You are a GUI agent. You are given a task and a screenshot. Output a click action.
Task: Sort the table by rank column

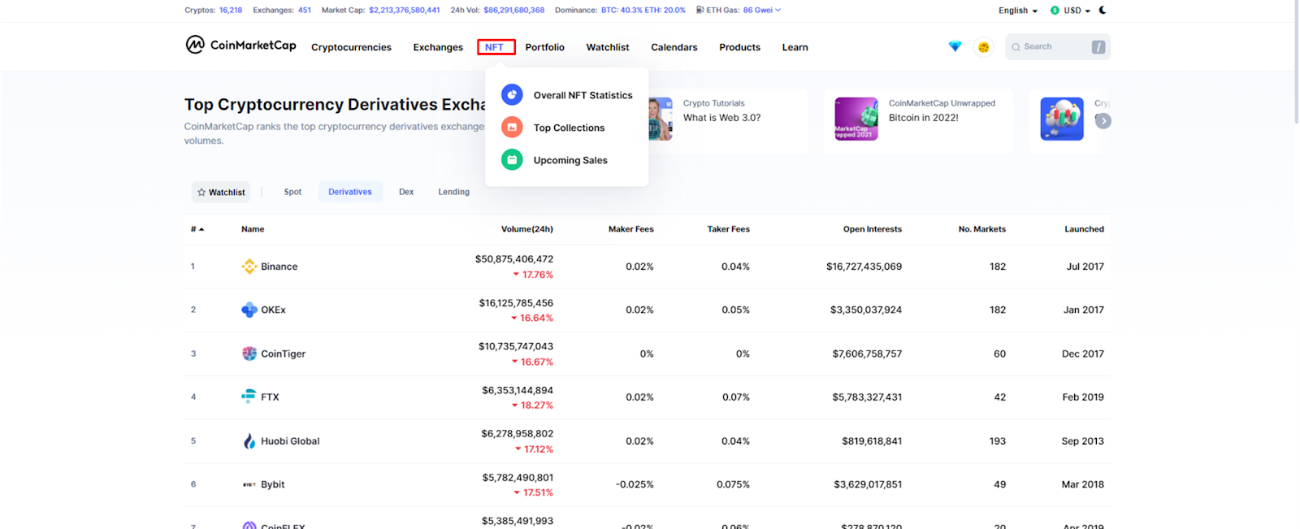pos(197,229)
